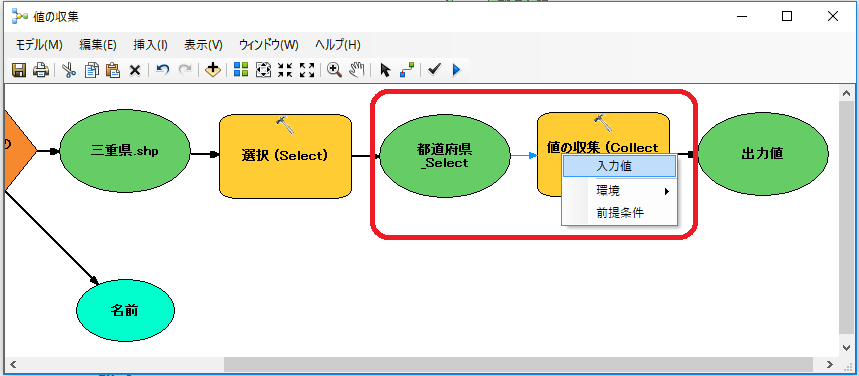The height and width of the screenshot is (376, 859).
Task: Validate the model with checkmark icon
Action: [x=434, y=70]
